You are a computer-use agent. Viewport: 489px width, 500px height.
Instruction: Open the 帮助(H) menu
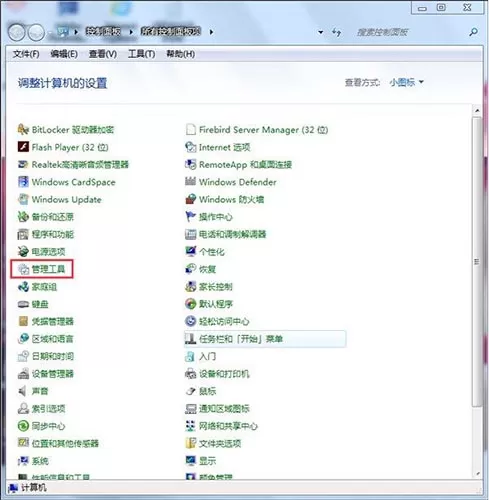[181, 54]
